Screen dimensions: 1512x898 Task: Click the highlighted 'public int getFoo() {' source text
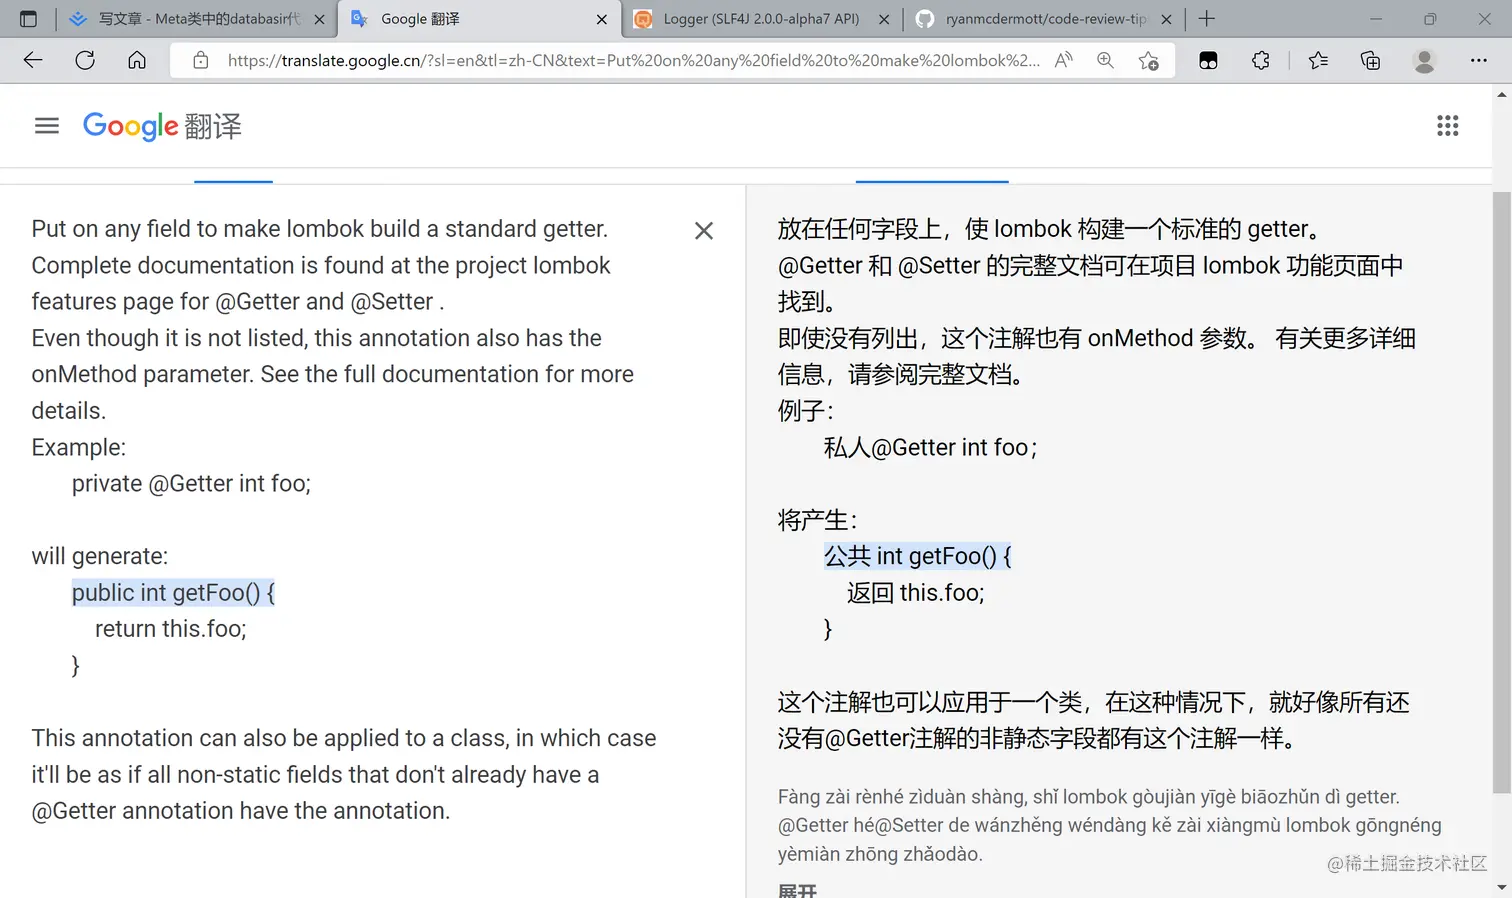(173, 592)
